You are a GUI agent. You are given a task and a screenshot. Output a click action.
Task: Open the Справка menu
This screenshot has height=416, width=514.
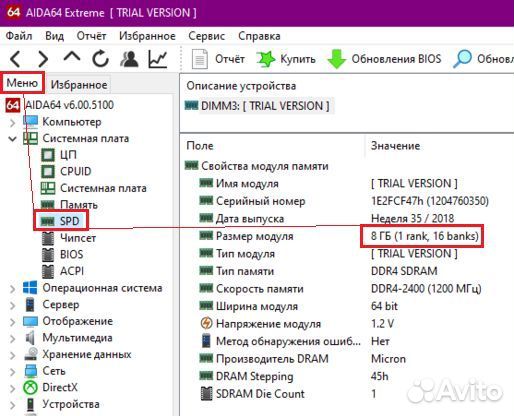(259, 36)
